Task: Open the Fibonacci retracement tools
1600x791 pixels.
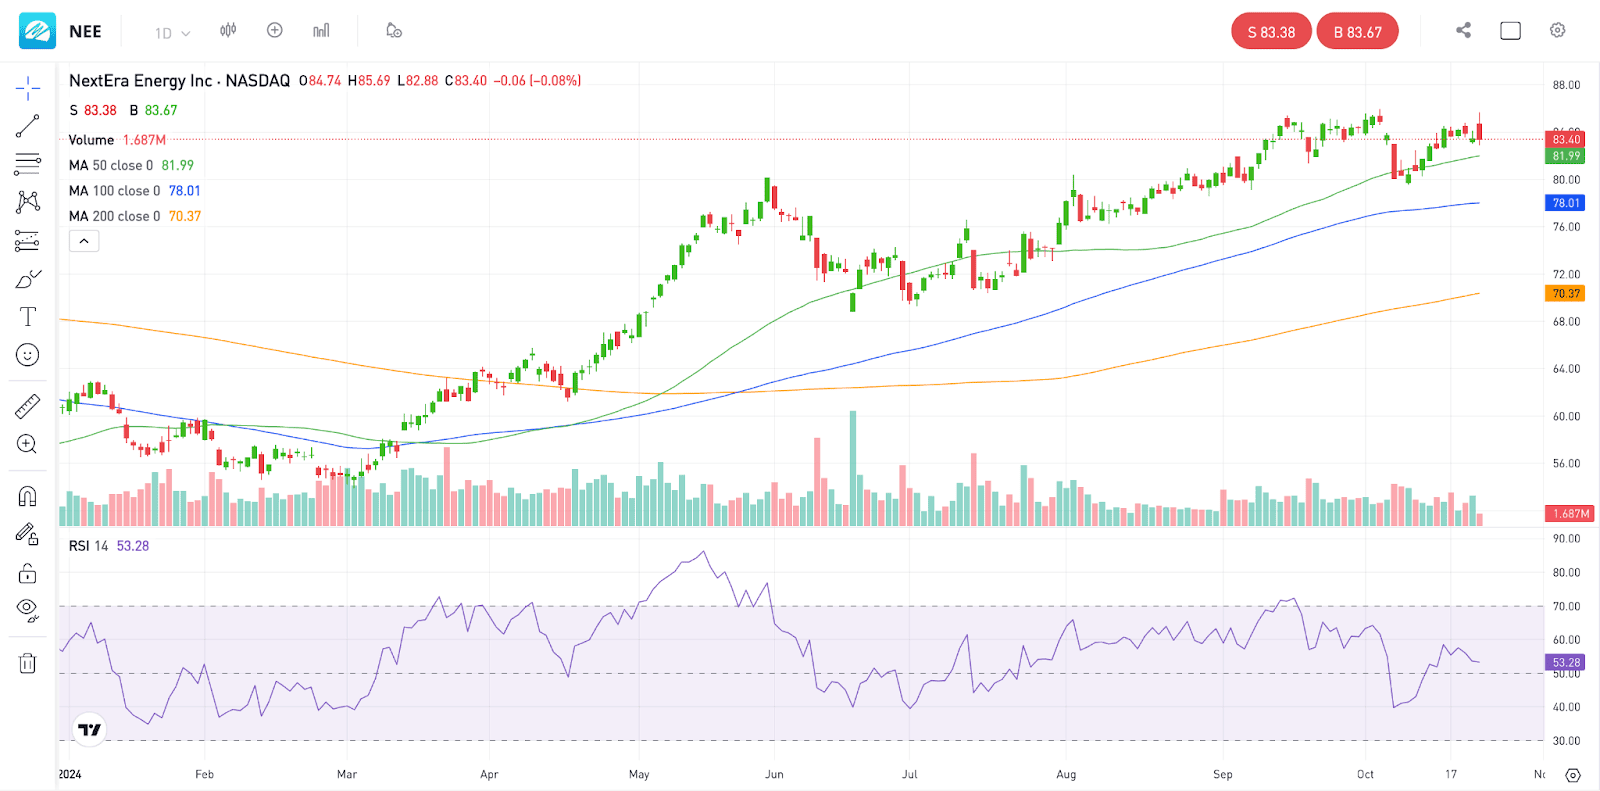Action: 28,164
